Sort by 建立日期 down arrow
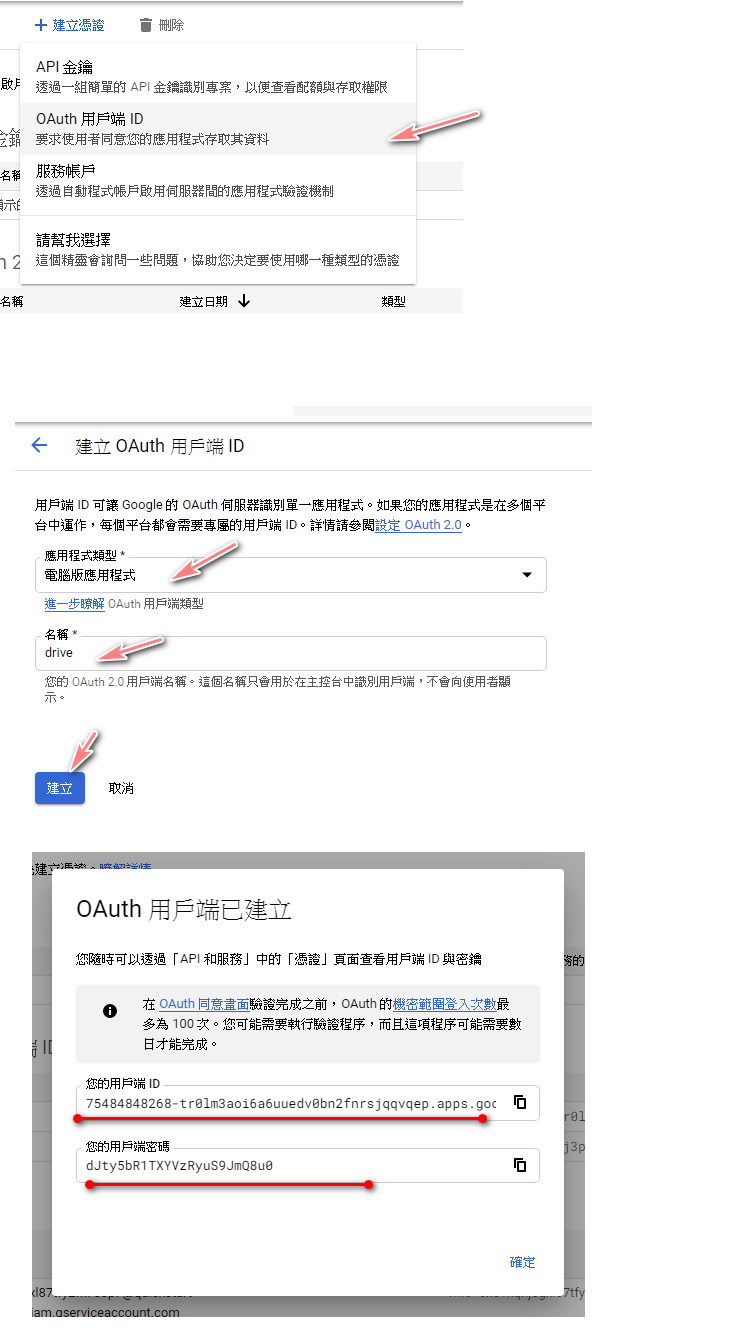The width and height of the screenshot is (750, 1336). 244,301
